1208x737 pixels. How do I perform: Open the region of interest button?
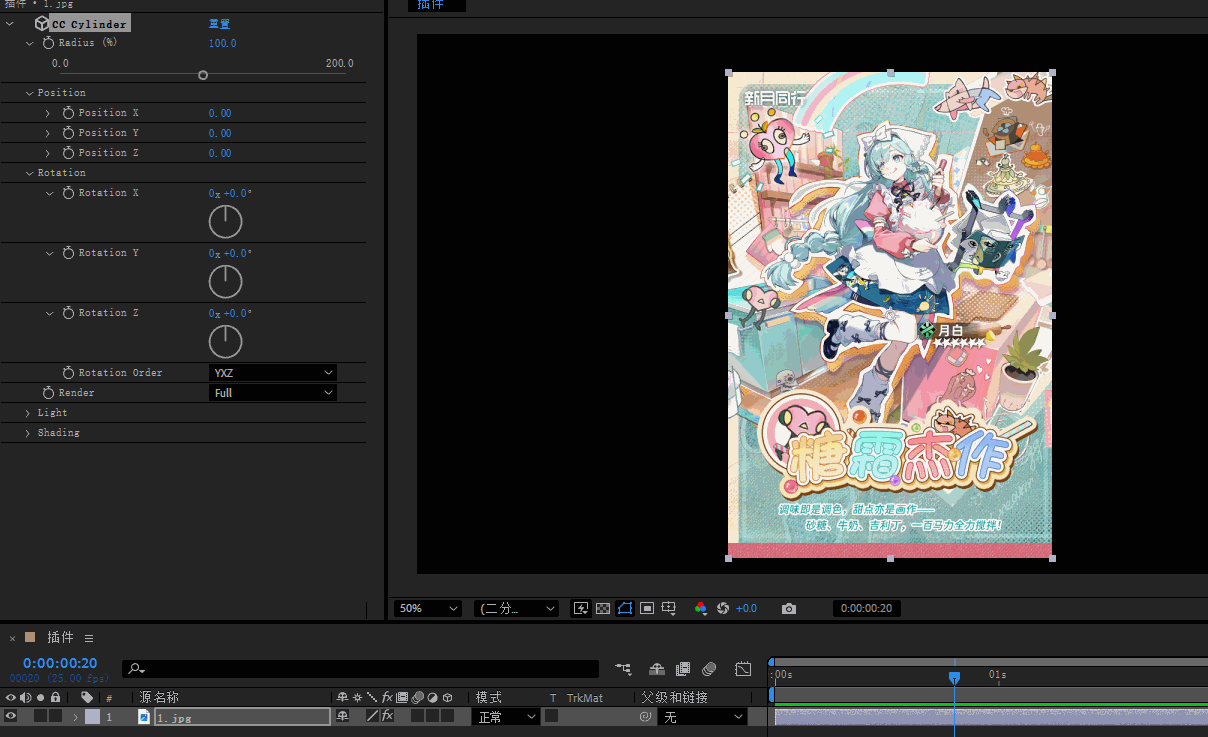647,608
